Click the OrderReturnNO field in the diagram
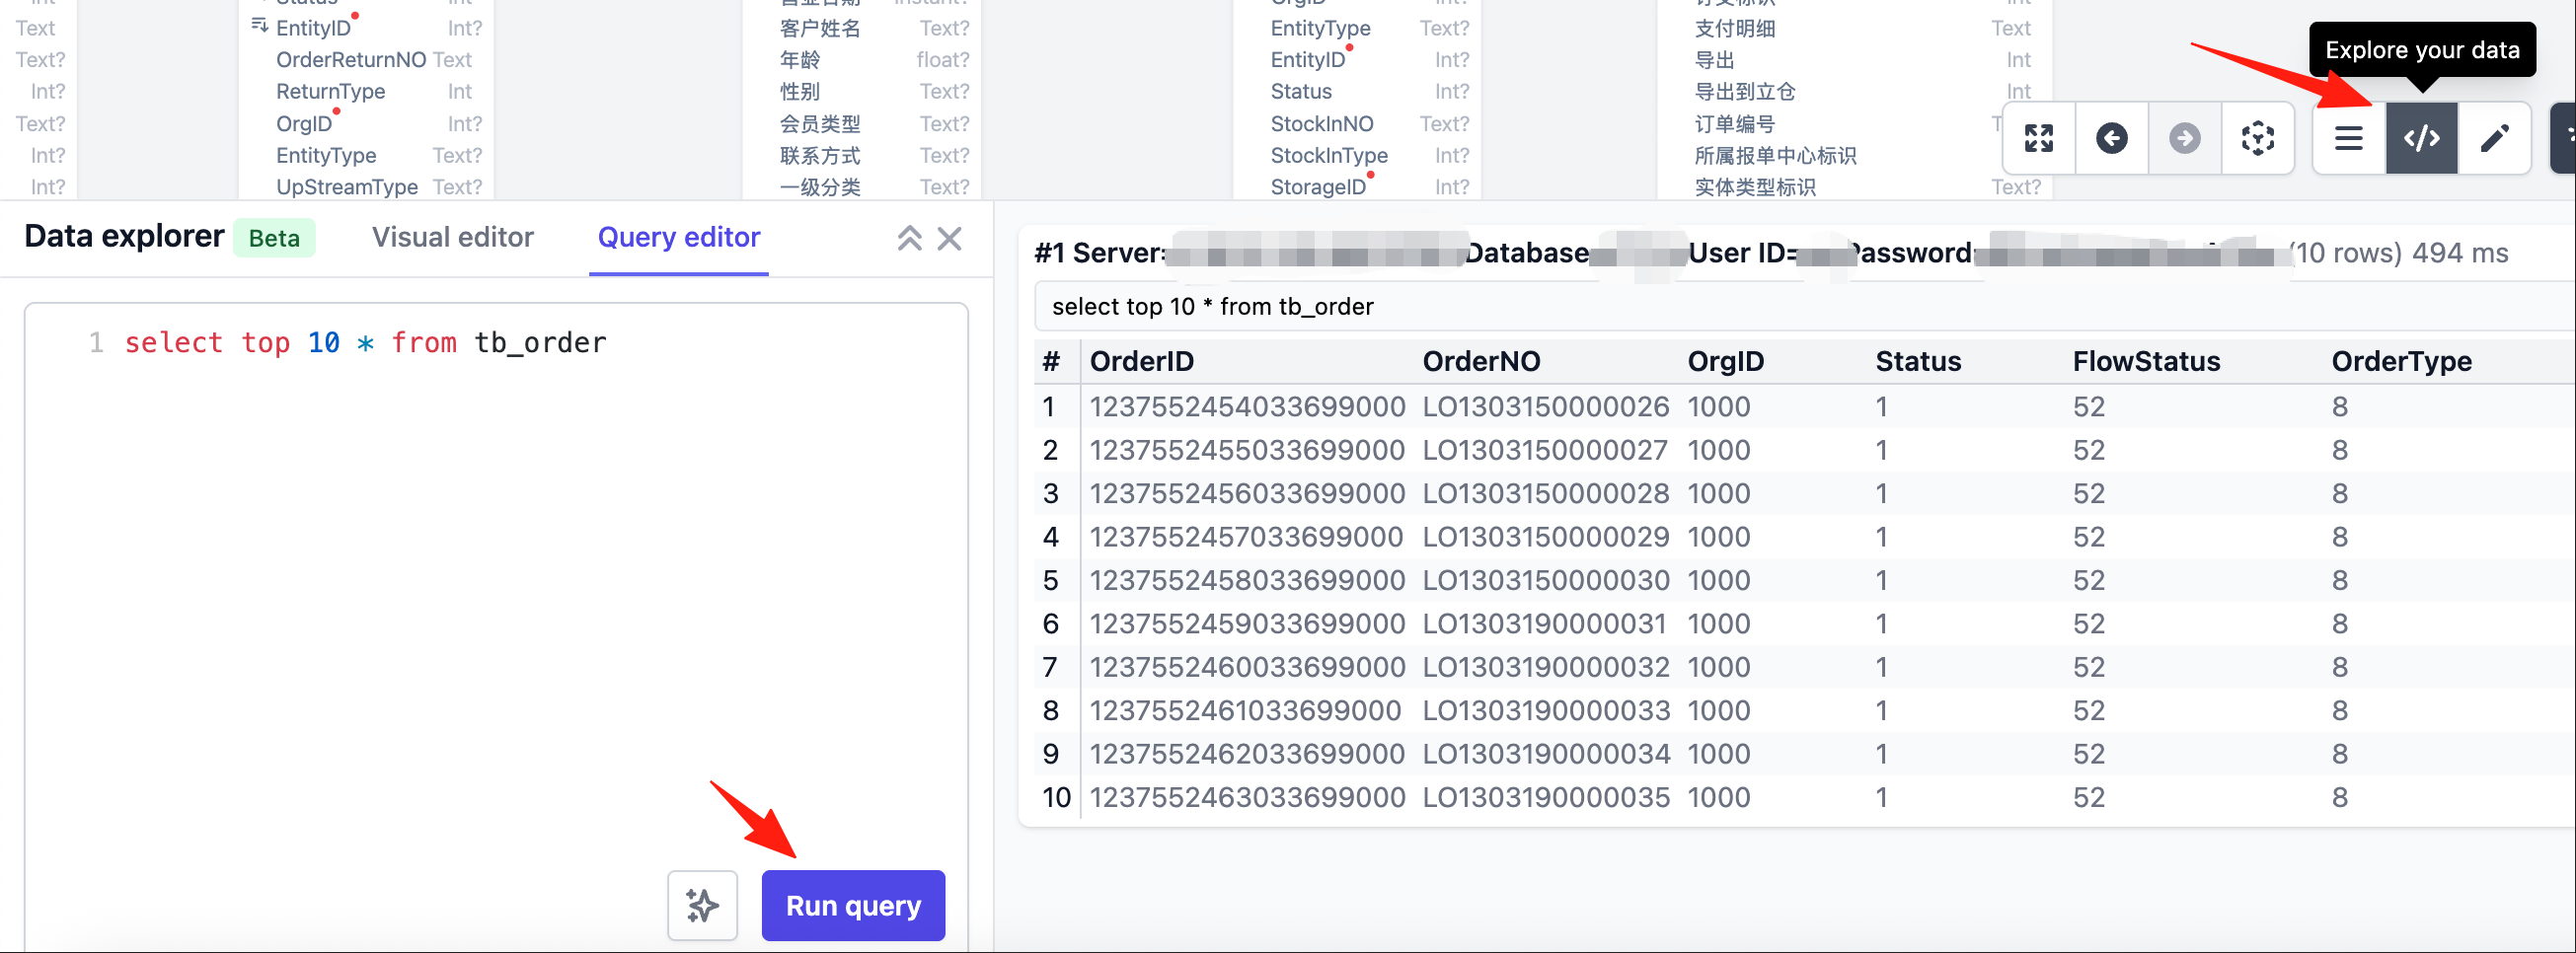This screenshot has height=953, width=2576. click(351, 60)
